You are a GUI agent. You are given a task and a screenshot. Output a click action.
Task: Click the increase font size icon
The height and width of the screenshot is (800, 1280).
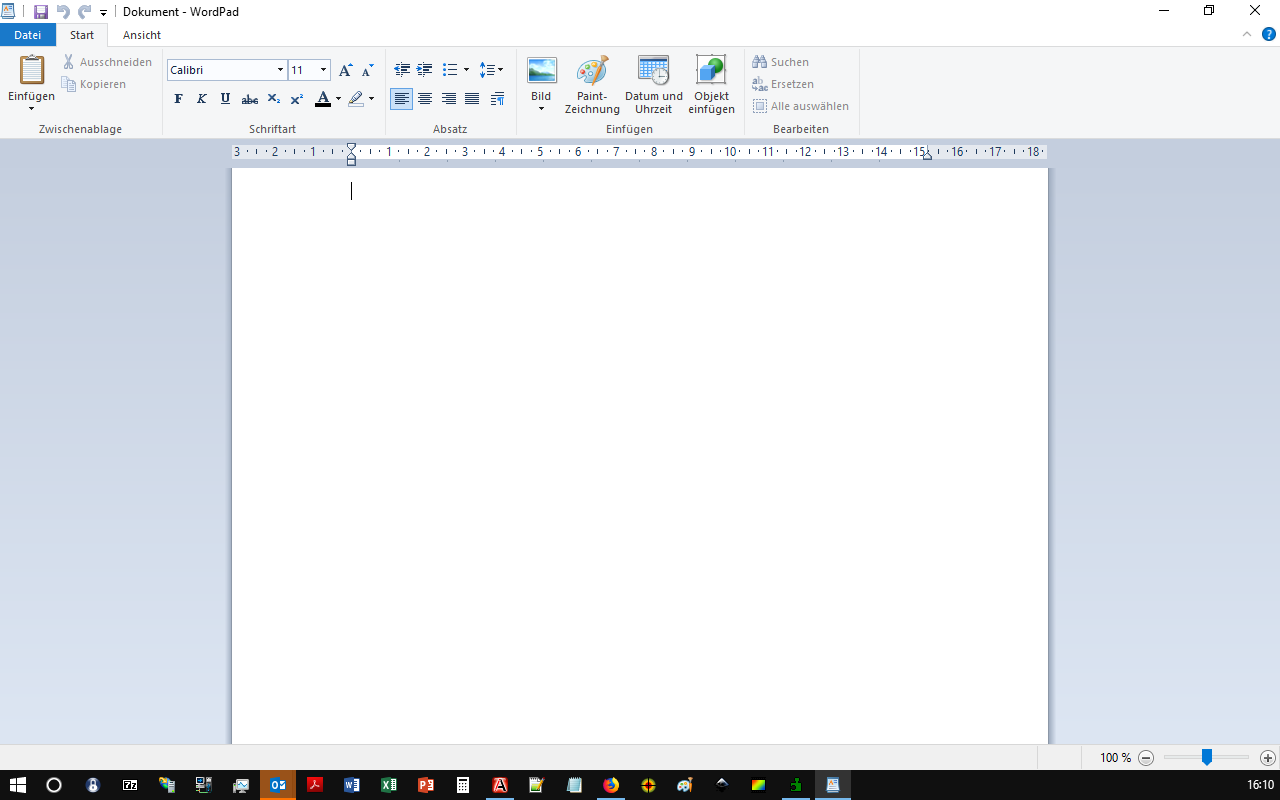tap(345, 70)
